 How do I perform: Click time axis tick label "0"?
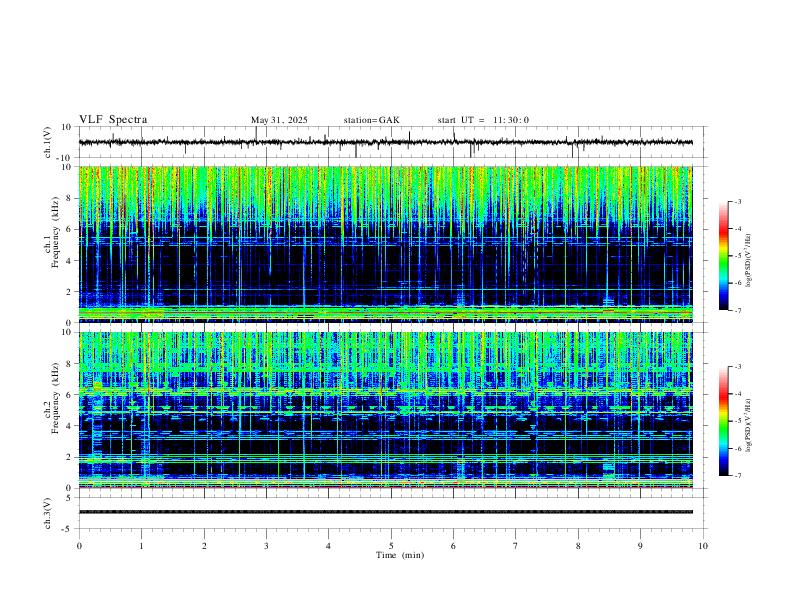(79, 546)
